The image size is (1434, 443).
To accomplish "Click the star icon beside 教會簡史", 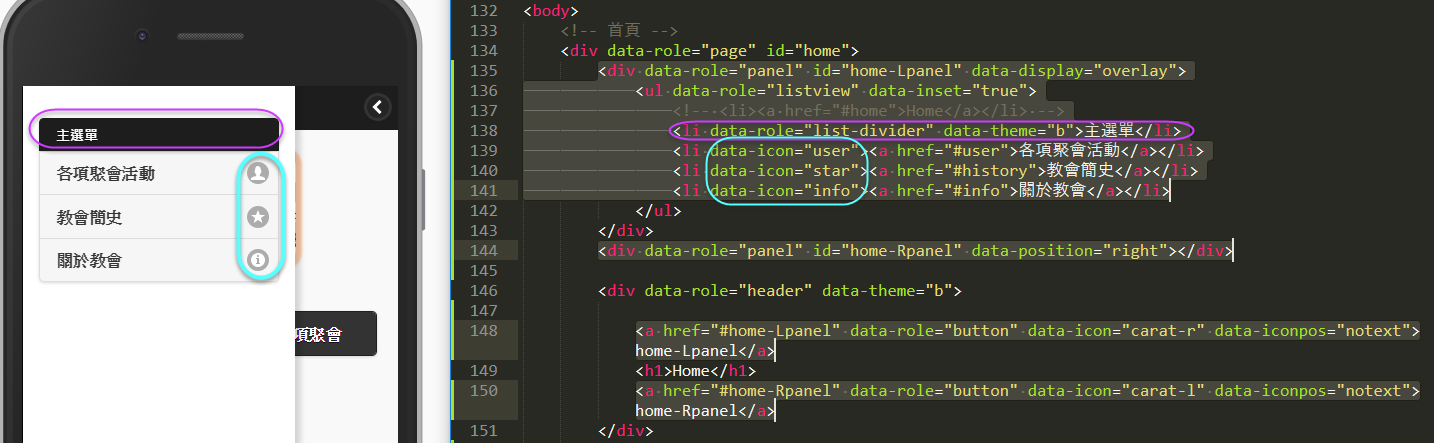I will 258,217.
